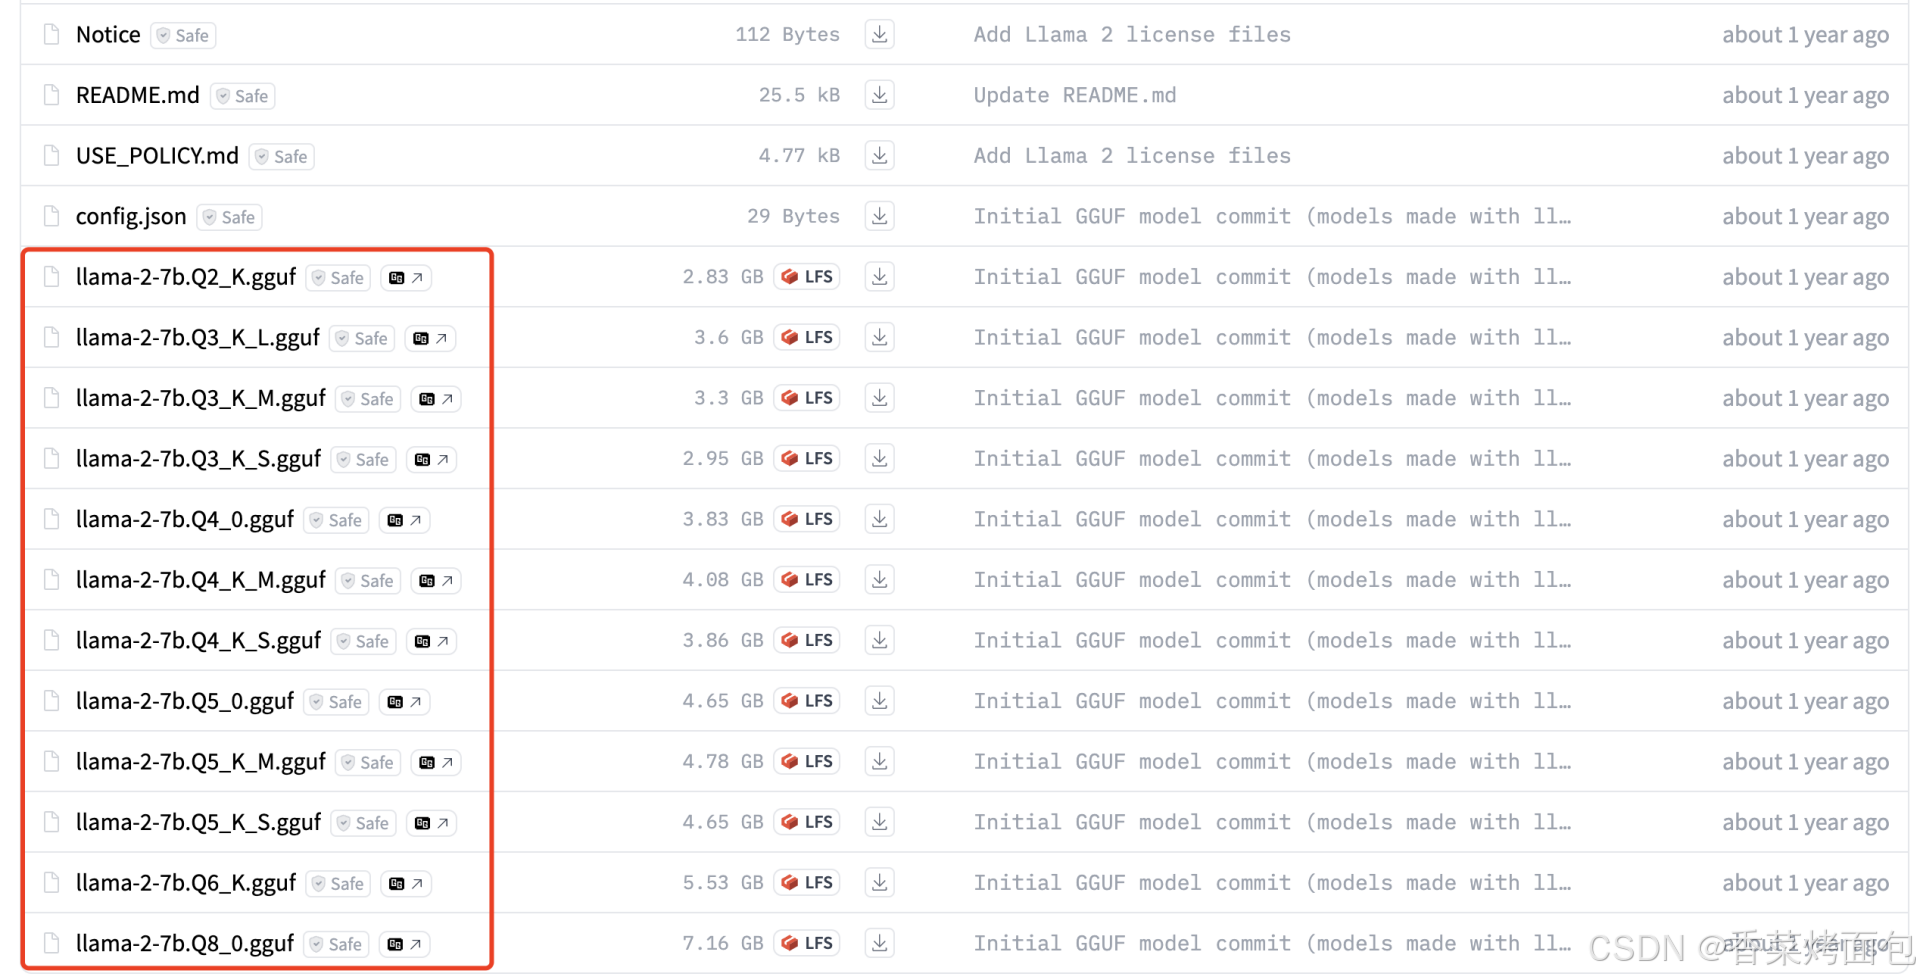Download llama-2-7b.Q8_0.gguf via download icon
This screenshot has width=1920, height=980.
879,943
